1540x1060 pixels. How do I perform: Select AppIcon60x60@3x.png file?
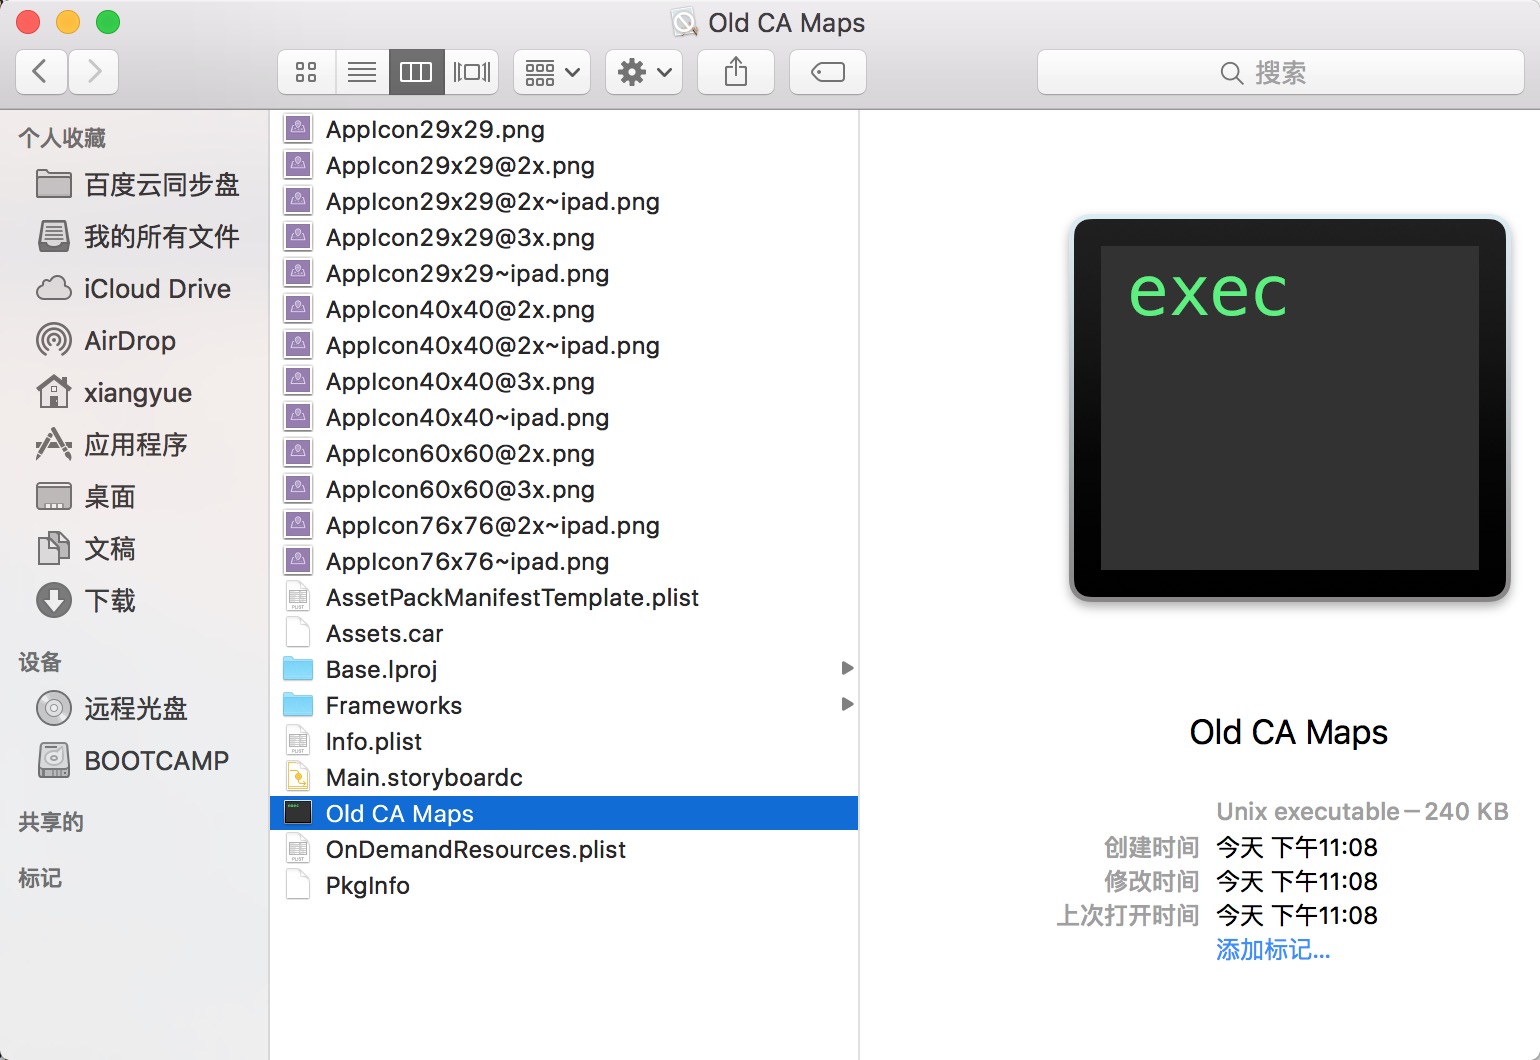(460, 490)
